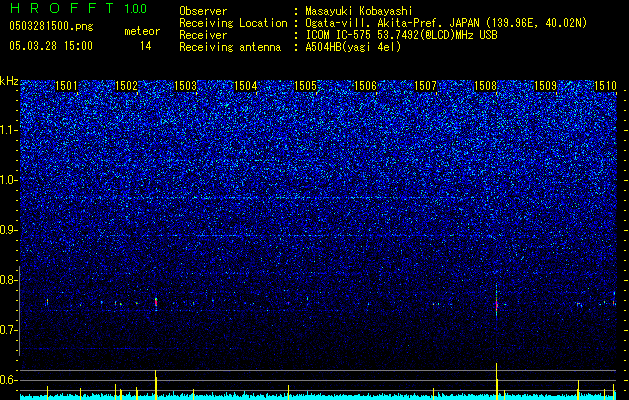Click the Receiver field label
The width and height of the screenshot is (629, 400).
point(203,35)
